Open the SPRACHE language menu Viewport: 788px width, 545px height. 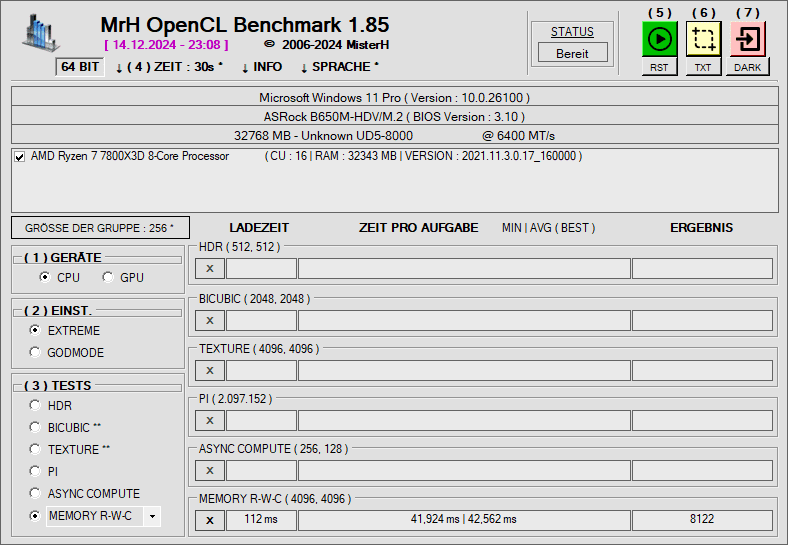point(340,67)
